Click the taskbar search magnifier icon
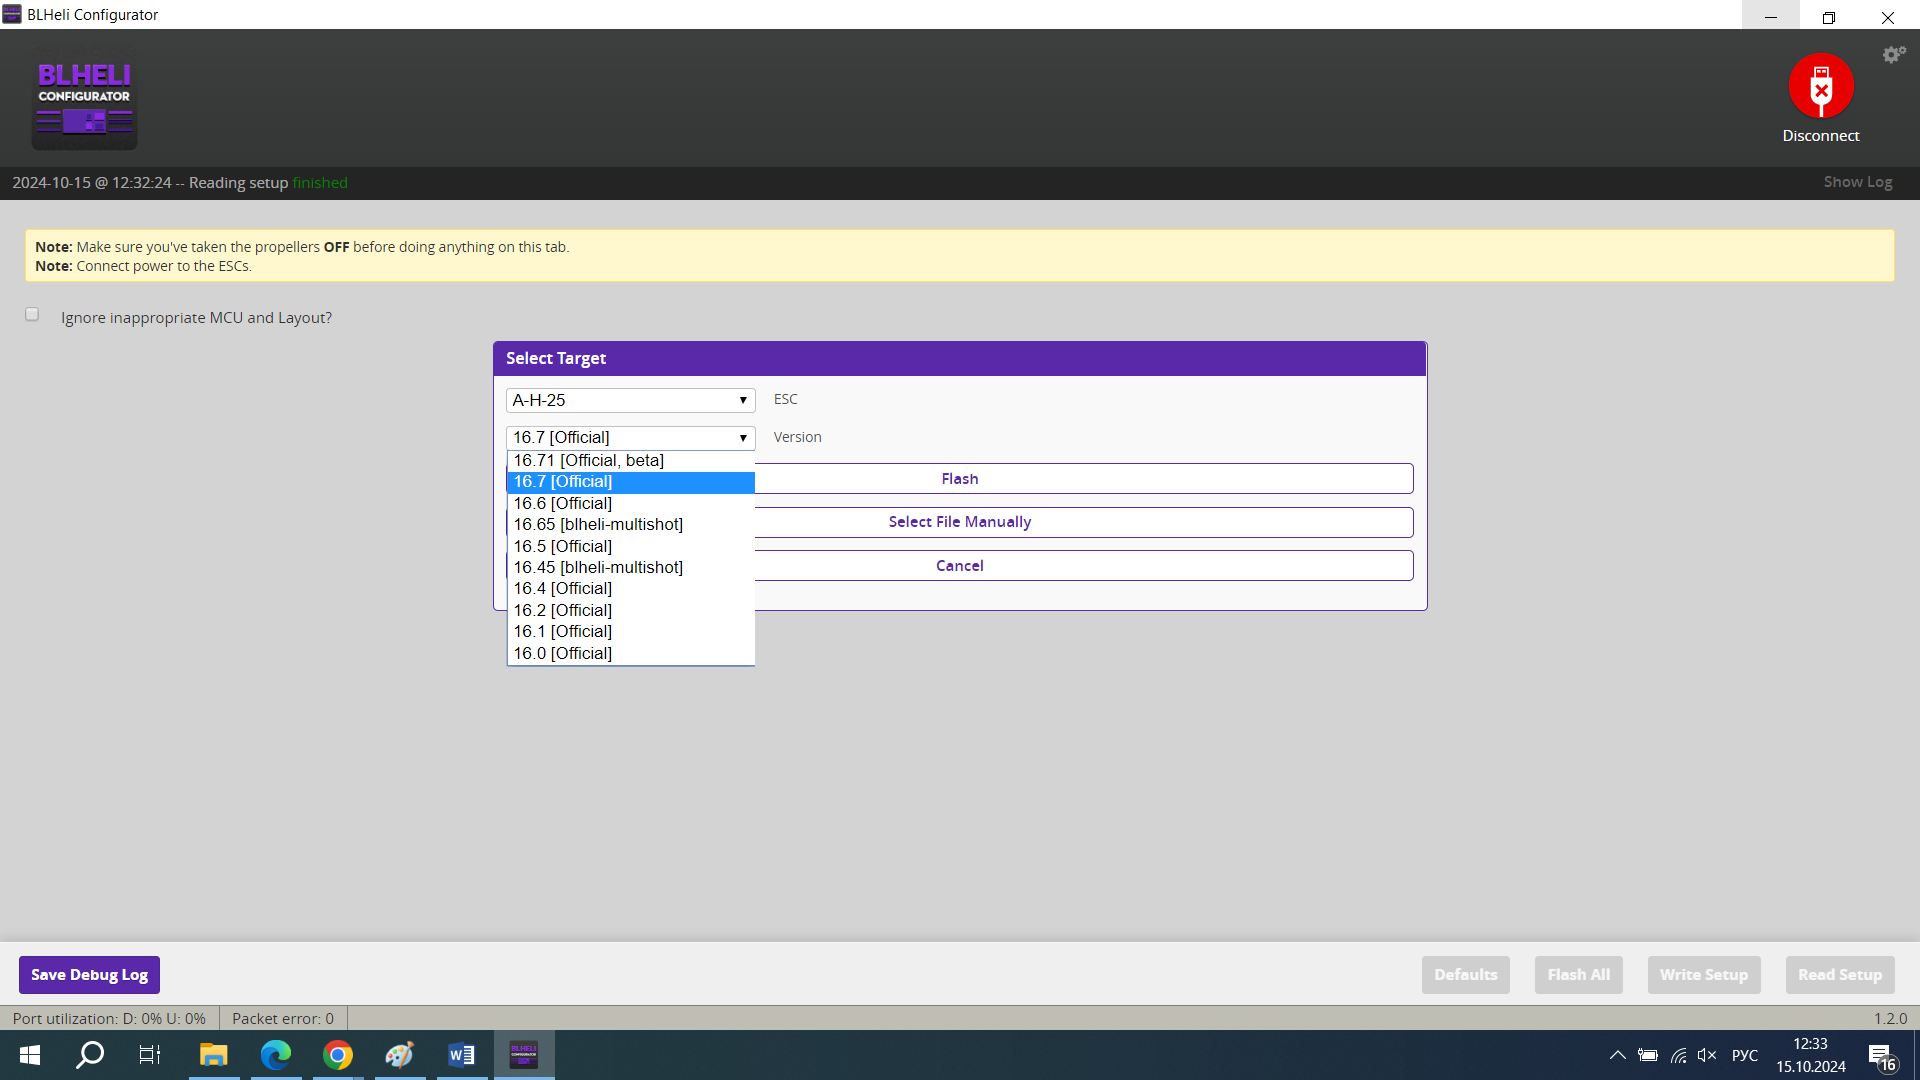The width and height of the screenshot is (1920, 1080). click(x=90, y=1055)
